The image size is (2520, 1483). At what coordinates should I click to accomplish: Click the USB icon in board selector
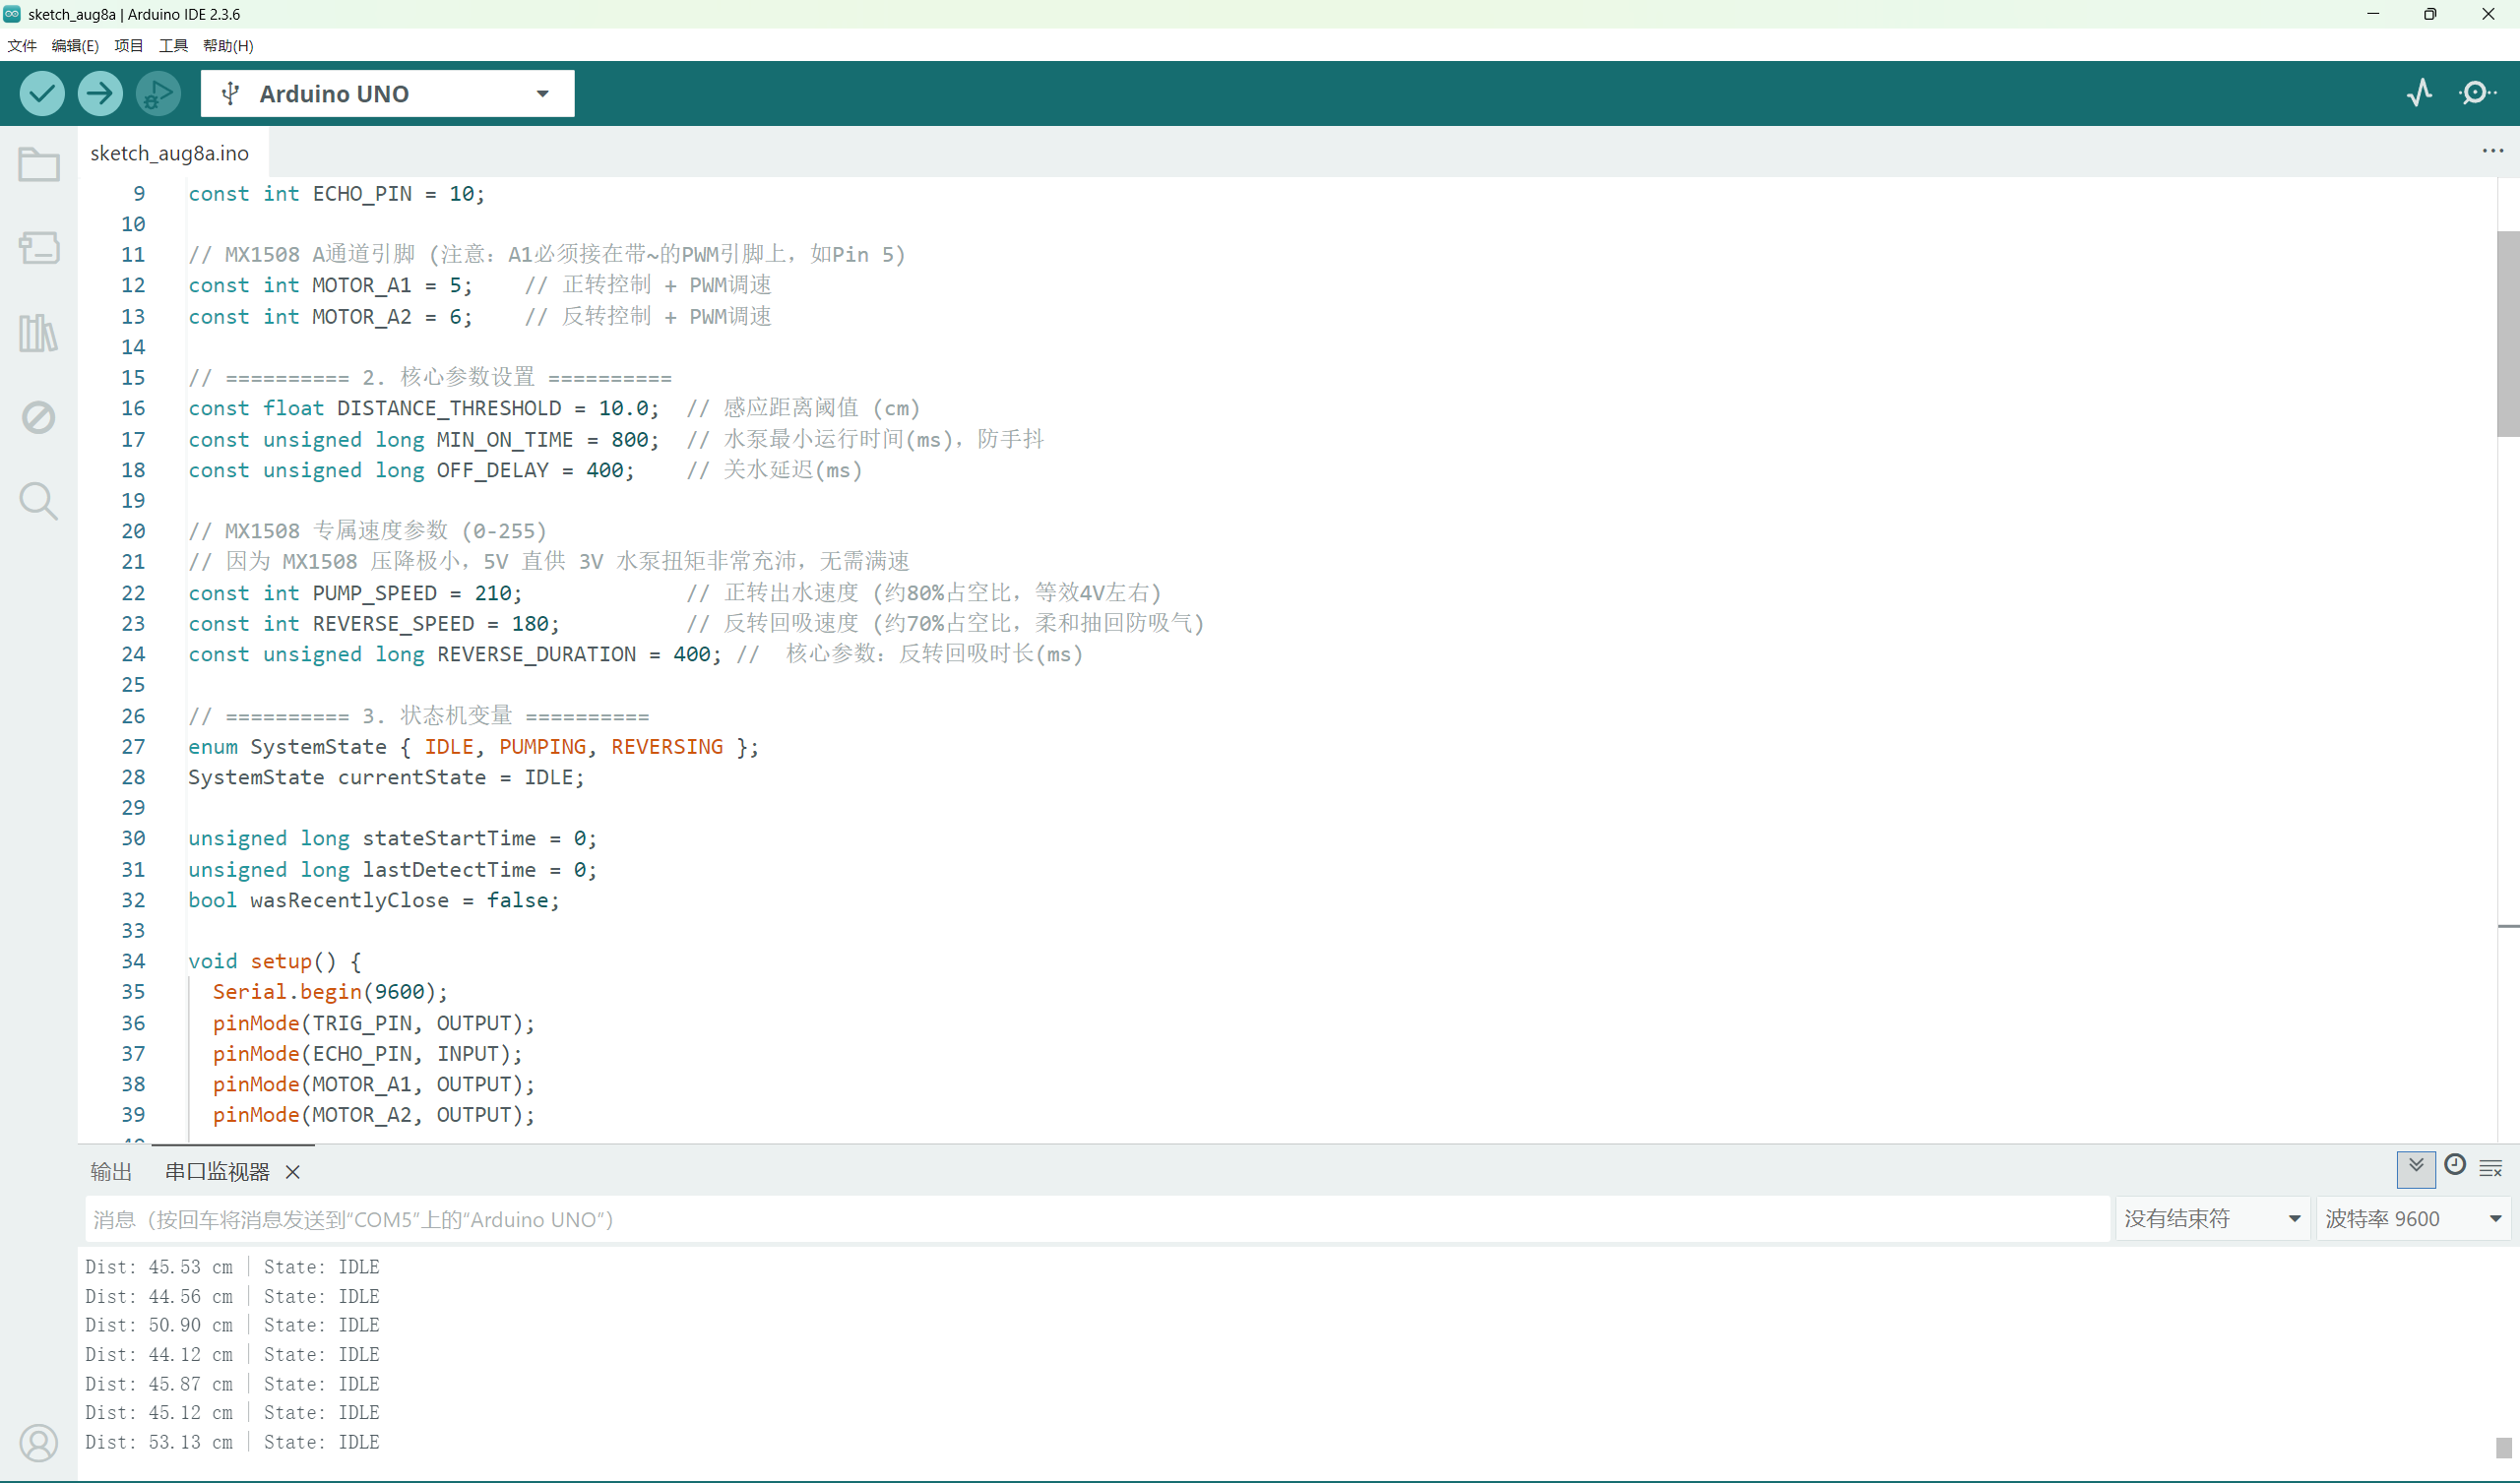click(x=231, y=94)
